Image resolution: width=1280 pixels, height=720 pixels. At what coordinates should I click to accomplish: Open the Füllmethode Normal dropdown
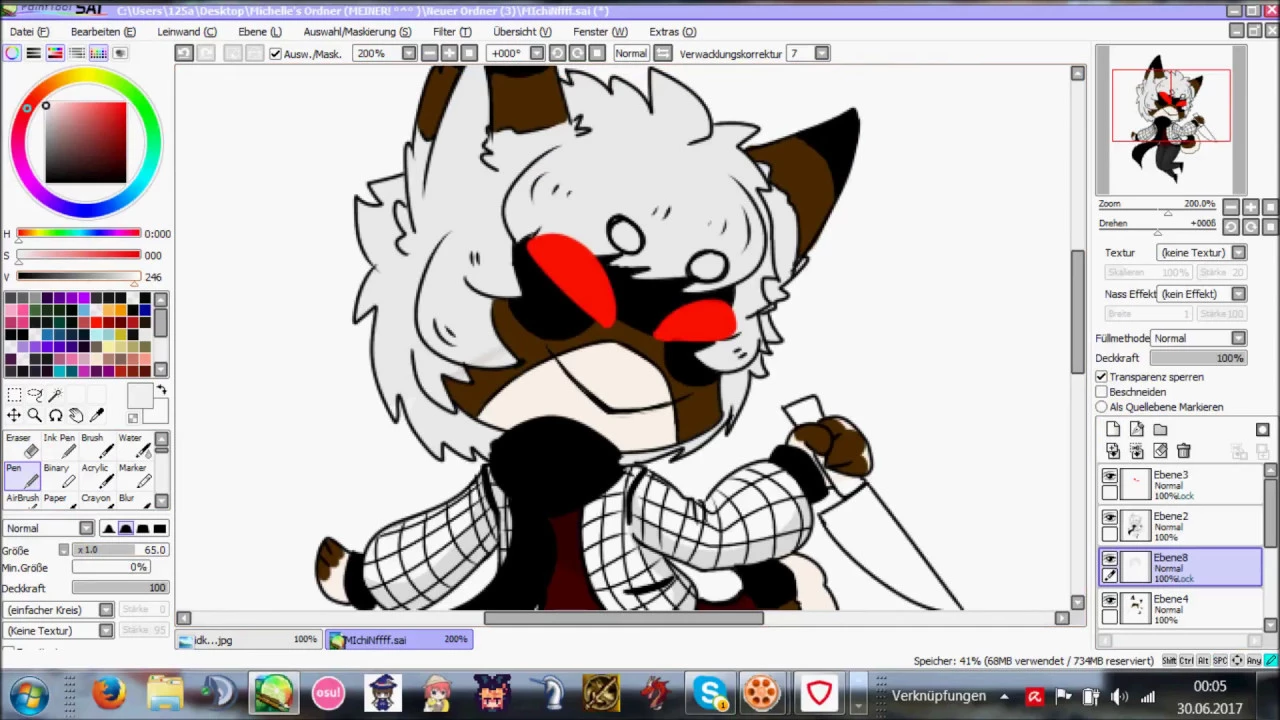[1238, 338]
